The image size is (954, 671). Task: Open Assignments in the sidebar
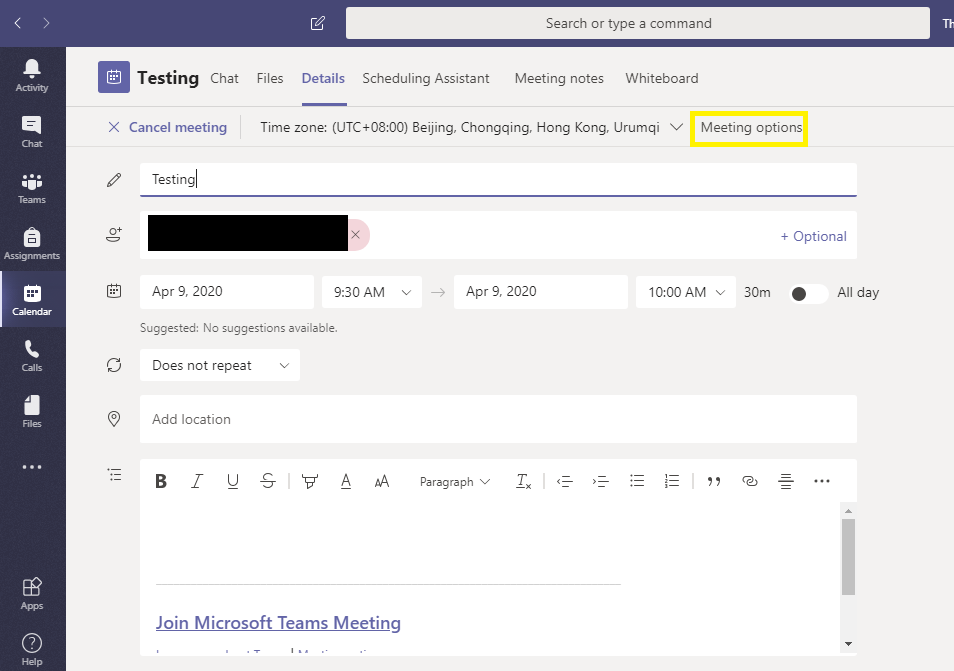click(32, 244)
